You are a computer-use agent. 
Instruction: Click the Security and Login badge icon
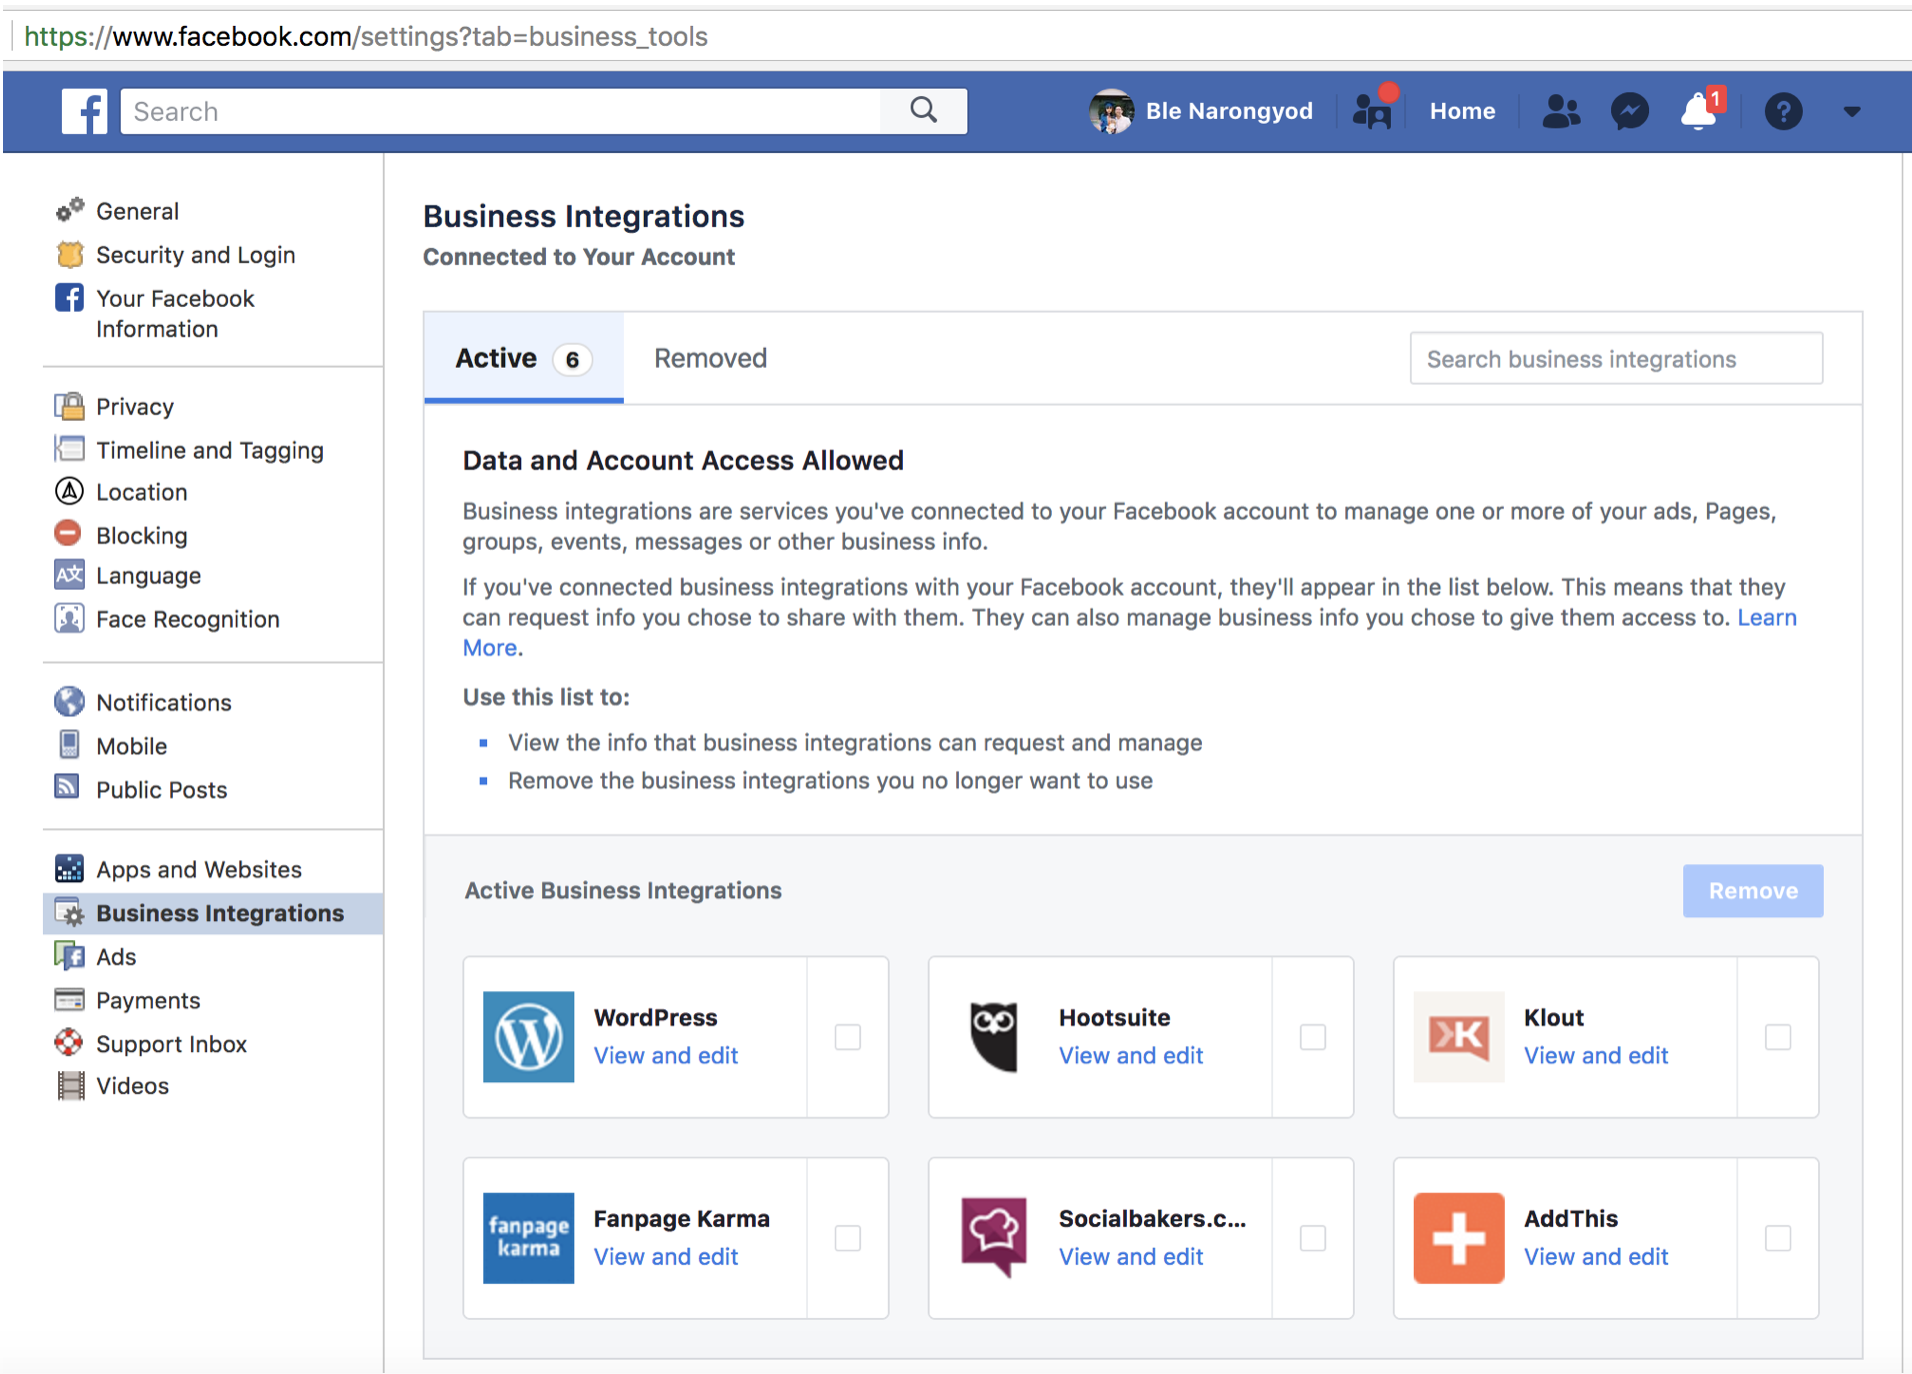point(70,255)
